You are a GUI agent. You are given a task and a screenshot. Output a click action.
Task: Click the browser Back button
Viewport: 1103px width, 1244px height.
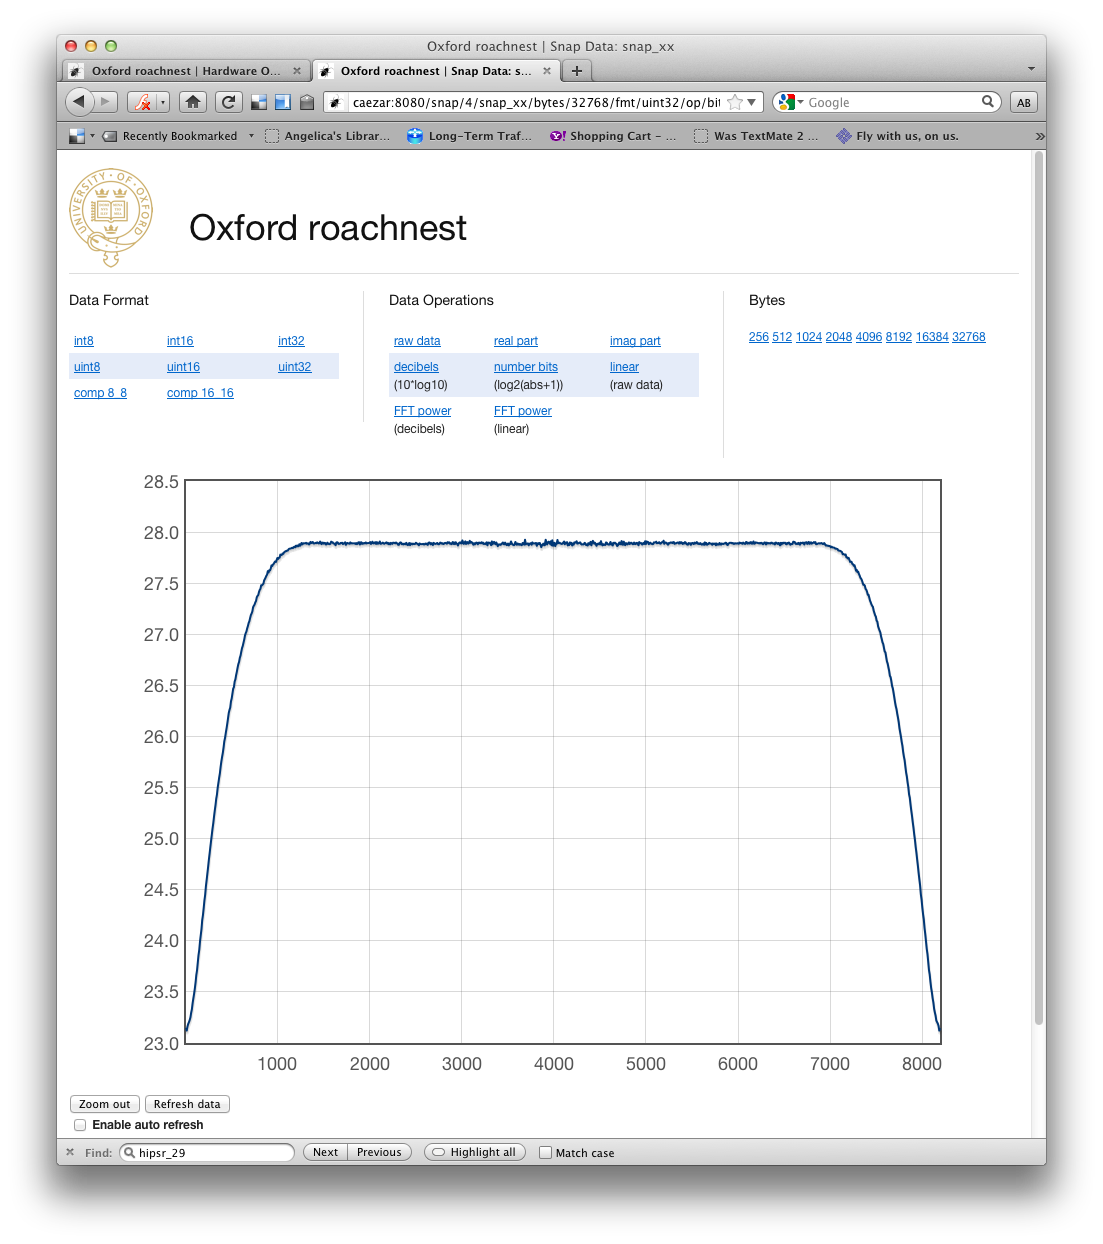pyautogui.click(x=80, y=102)
